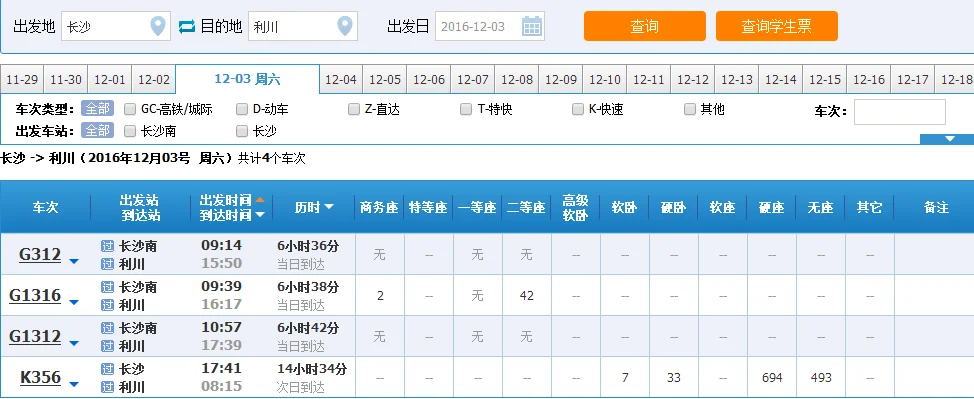Expand stop details for train G1312
Screen dimensions: 974x399
pos(74,344)
